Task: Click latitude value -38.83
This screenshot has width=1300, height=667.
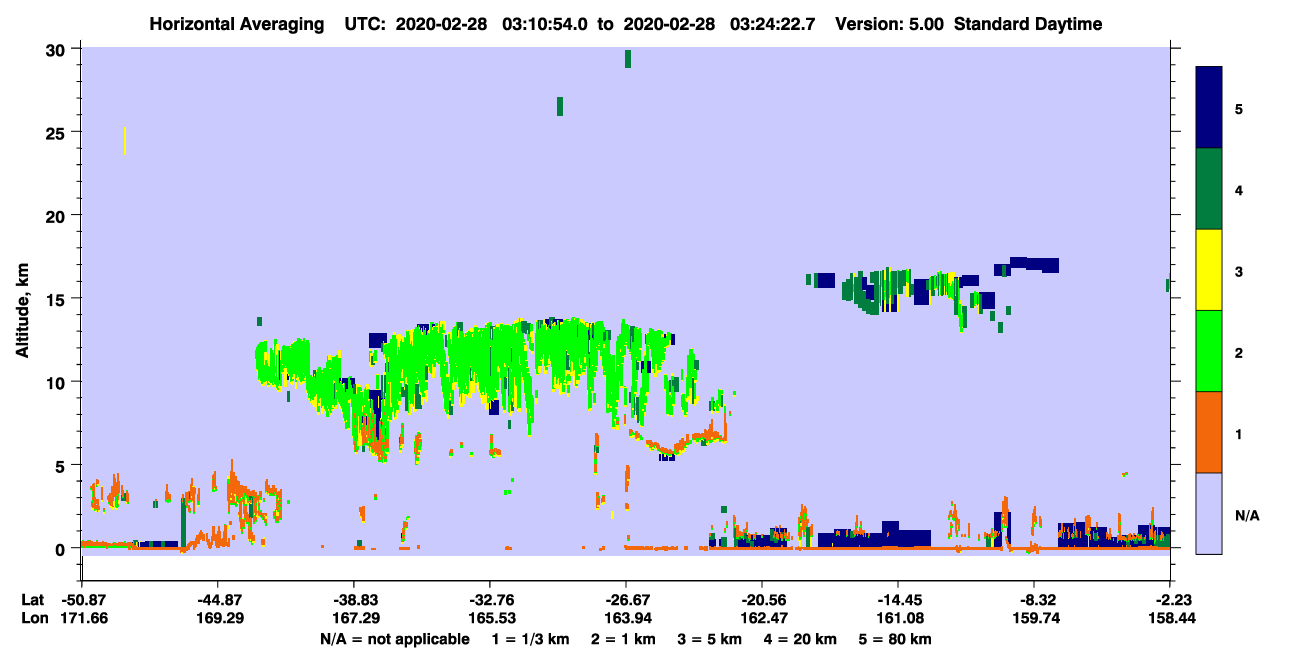Action: pos(353,600)
